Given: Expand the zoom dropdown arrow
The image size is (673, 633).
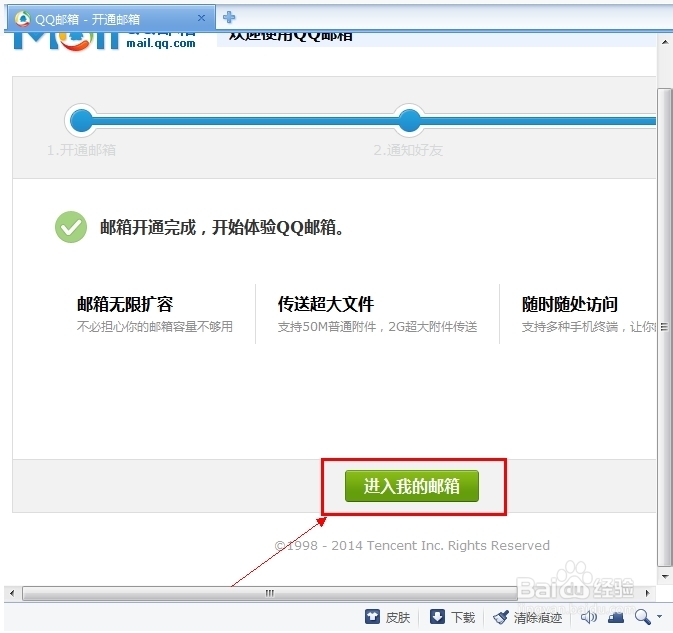Looking at the screenshot, I should pos(659,617).
